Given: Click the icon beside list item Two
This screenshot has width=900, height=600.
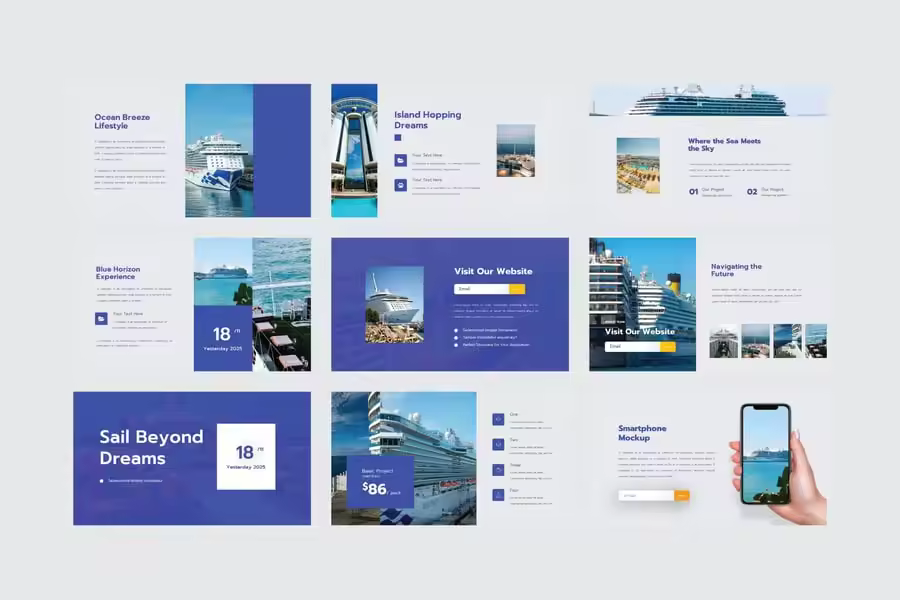Looking at the screenshot, I should (498, 444).
